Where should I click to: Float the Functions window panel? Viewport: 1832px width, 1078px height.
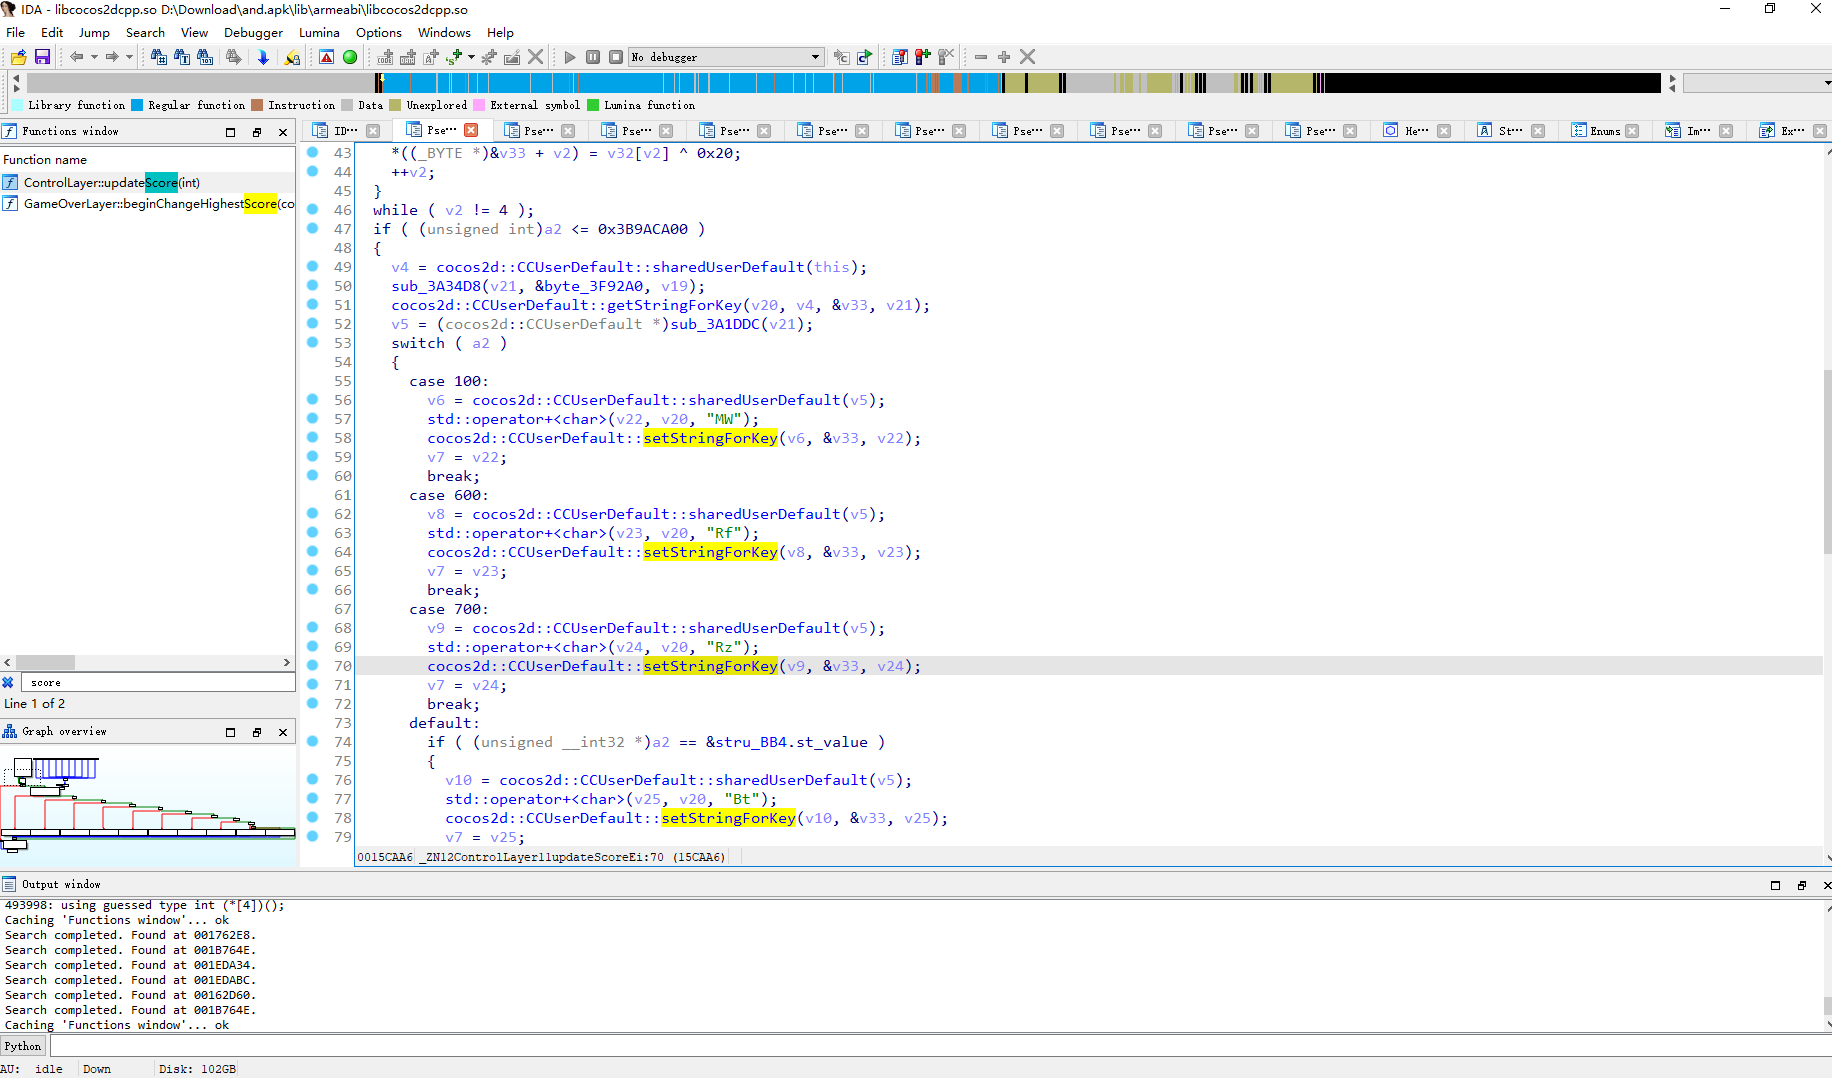[x=257, y=132]
